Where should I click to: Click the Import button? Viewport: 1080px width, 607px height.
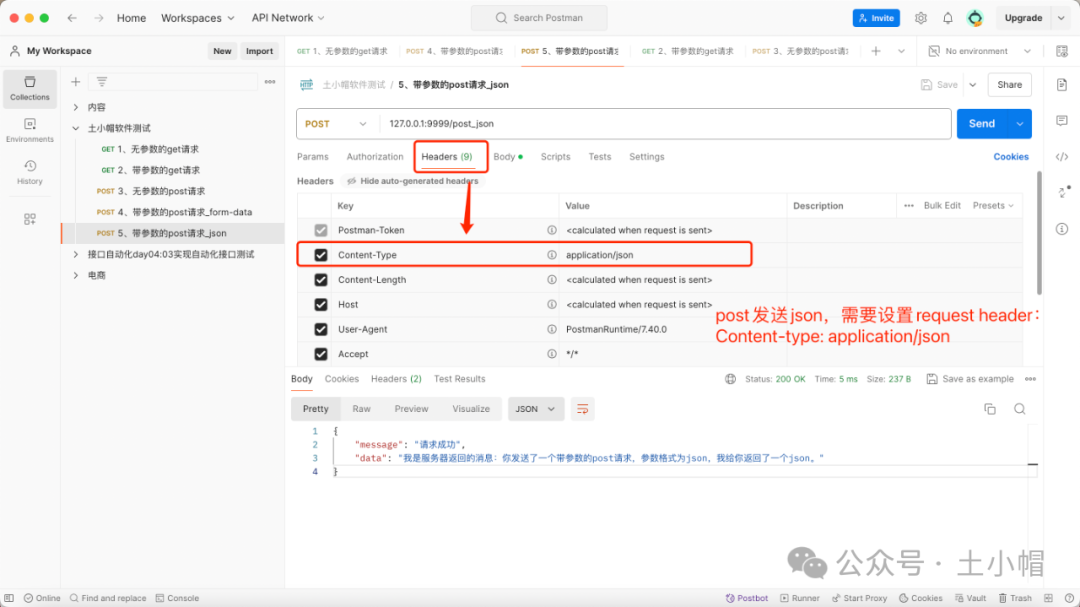point(259,51)
